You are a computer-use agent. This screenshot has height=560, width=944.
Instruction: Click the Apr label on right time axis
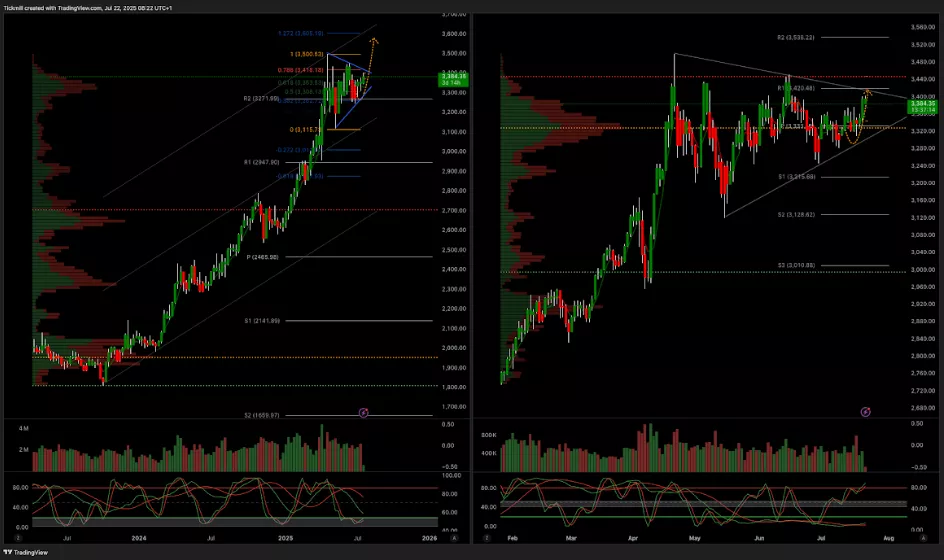[632, 538]
